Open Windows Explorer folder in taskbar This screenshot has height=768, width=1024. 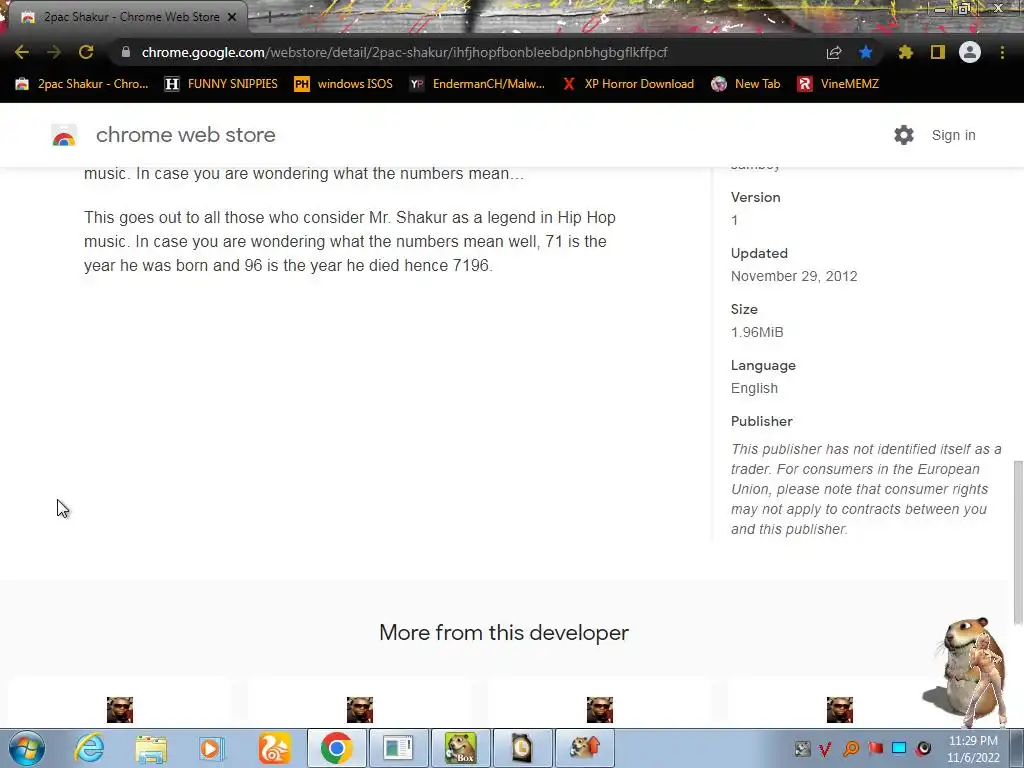point(151,749)
